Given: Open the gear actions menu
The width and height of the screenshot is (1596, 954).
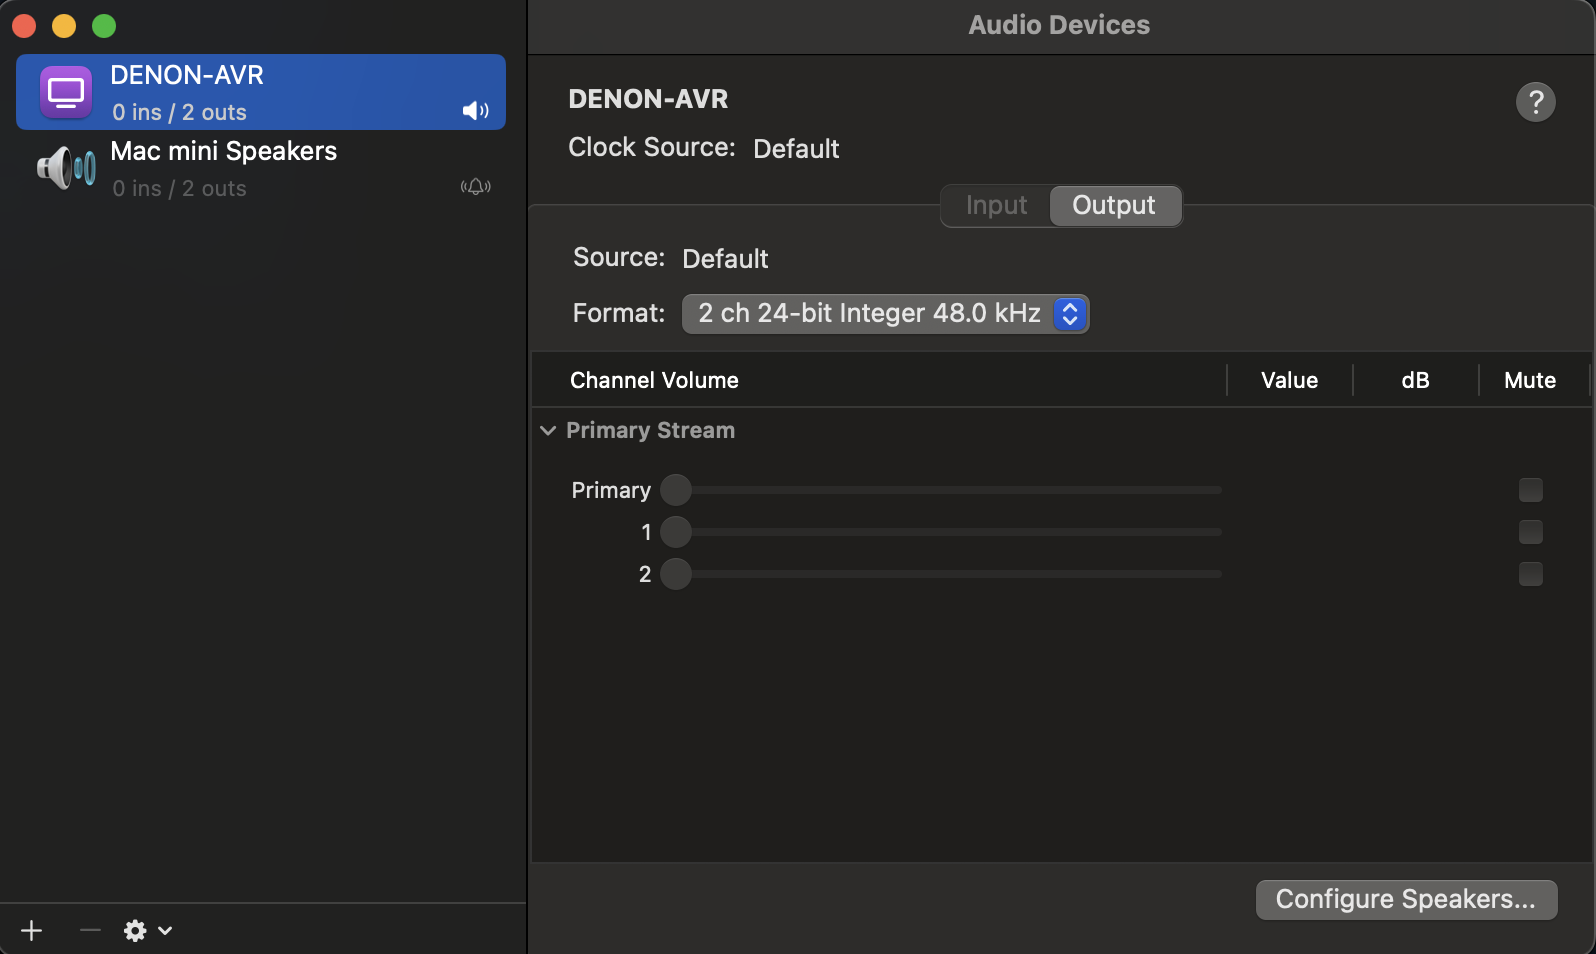Looking at the screenshot, I should pyautogui.click(x=148, y=931).
